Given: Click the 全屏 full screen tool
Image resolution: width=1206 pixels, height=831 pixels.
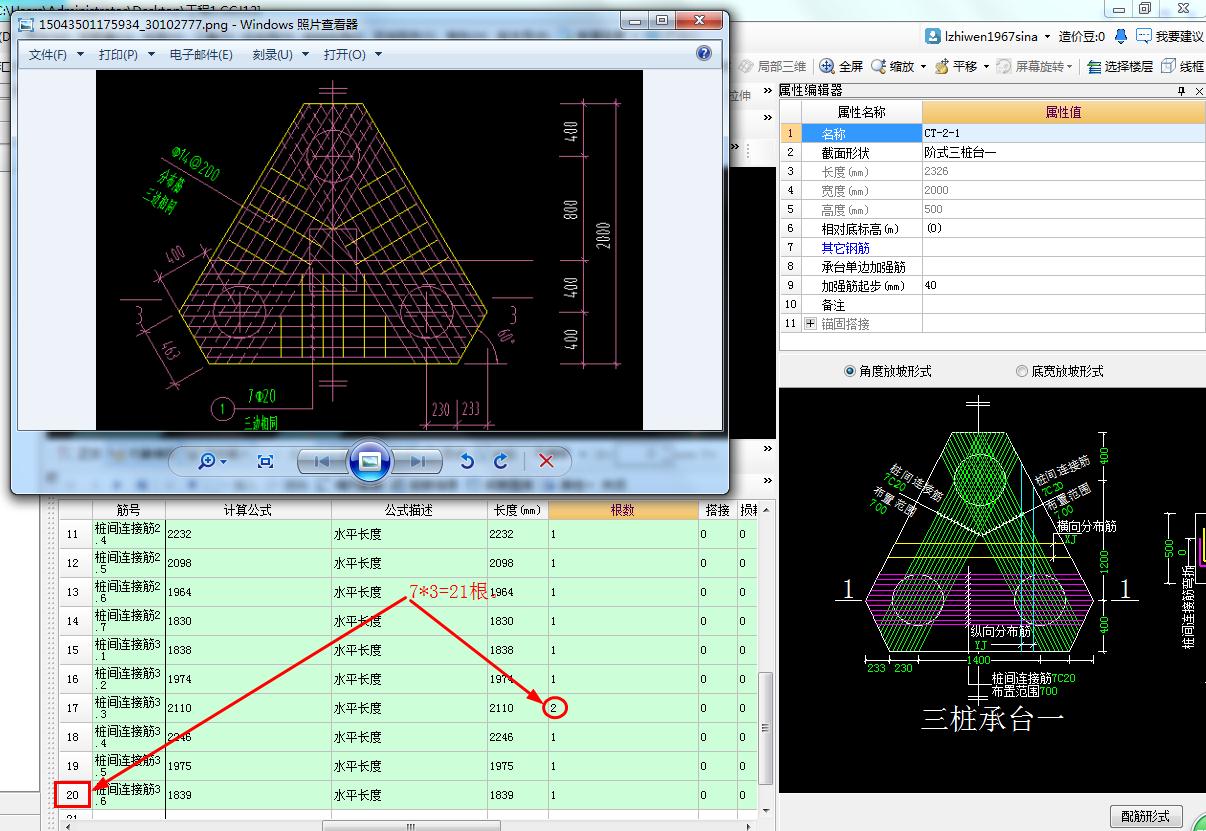Looking at the screenshot, I should [x=841, y=66].
